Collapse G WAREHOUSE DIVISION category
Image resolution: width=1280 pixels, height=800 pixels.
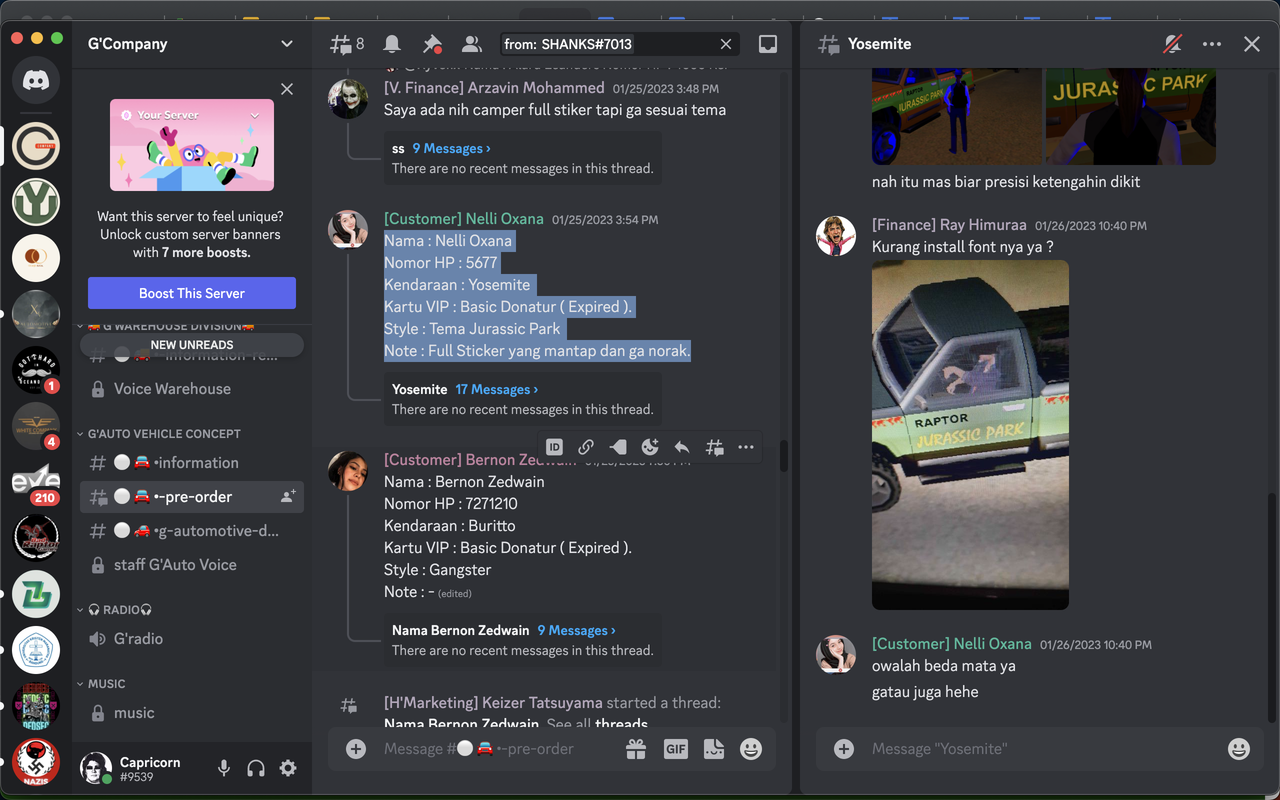tap(165, 326)
